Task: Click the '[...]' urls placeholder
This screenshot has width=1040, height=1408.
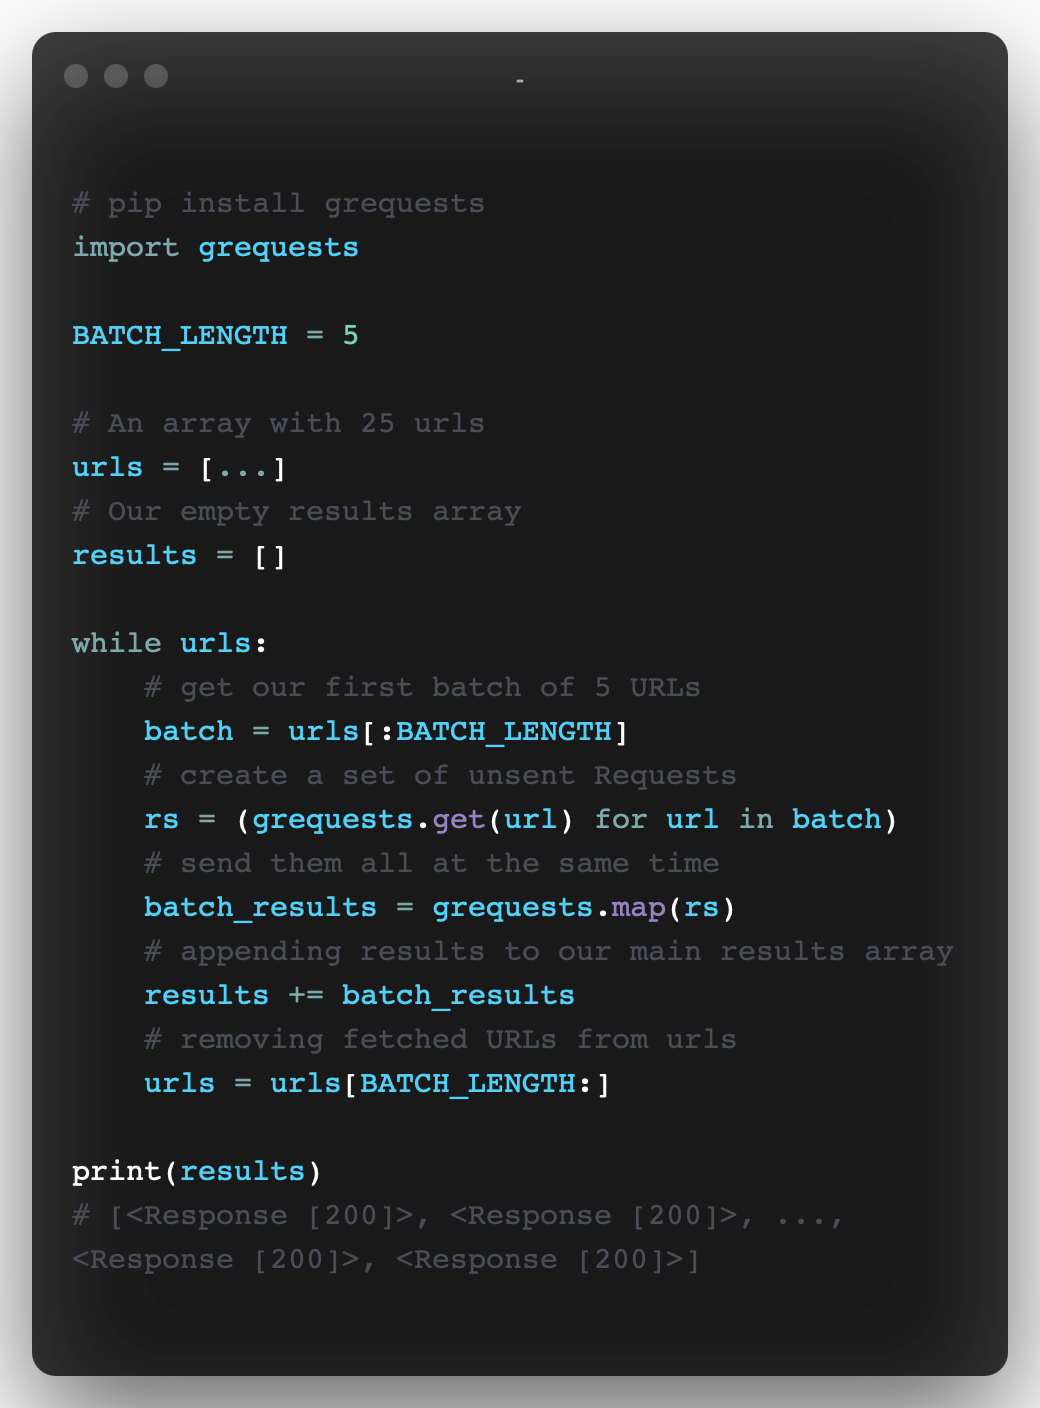Action: [x=243, y=468]
